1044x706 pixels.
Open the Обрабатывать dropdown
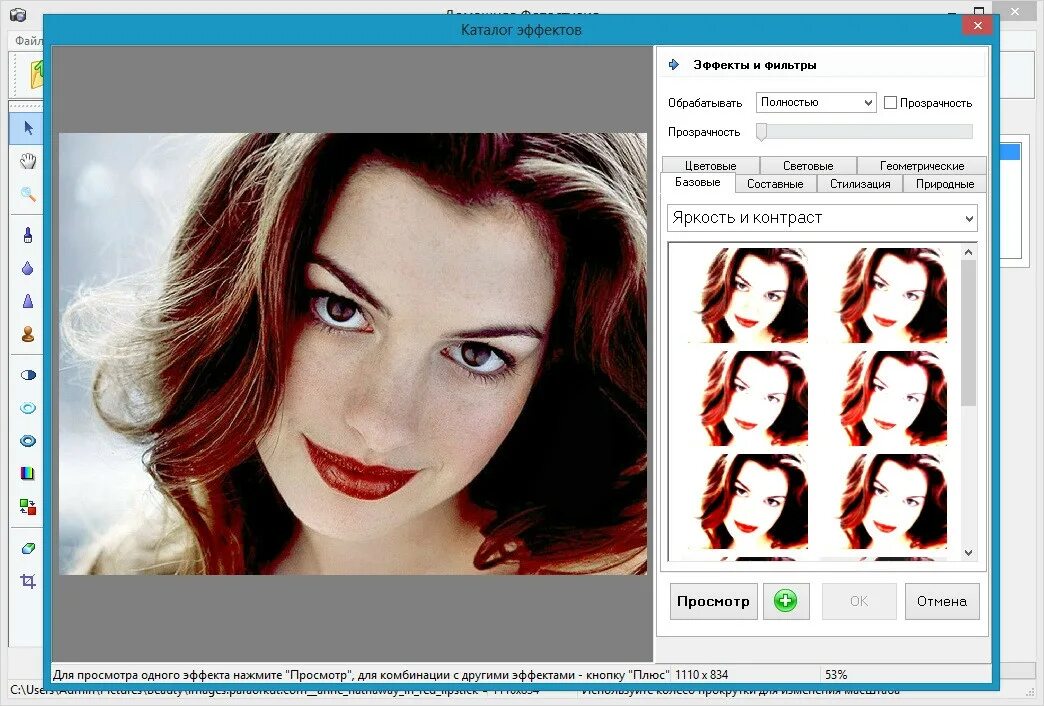(815, 102)
